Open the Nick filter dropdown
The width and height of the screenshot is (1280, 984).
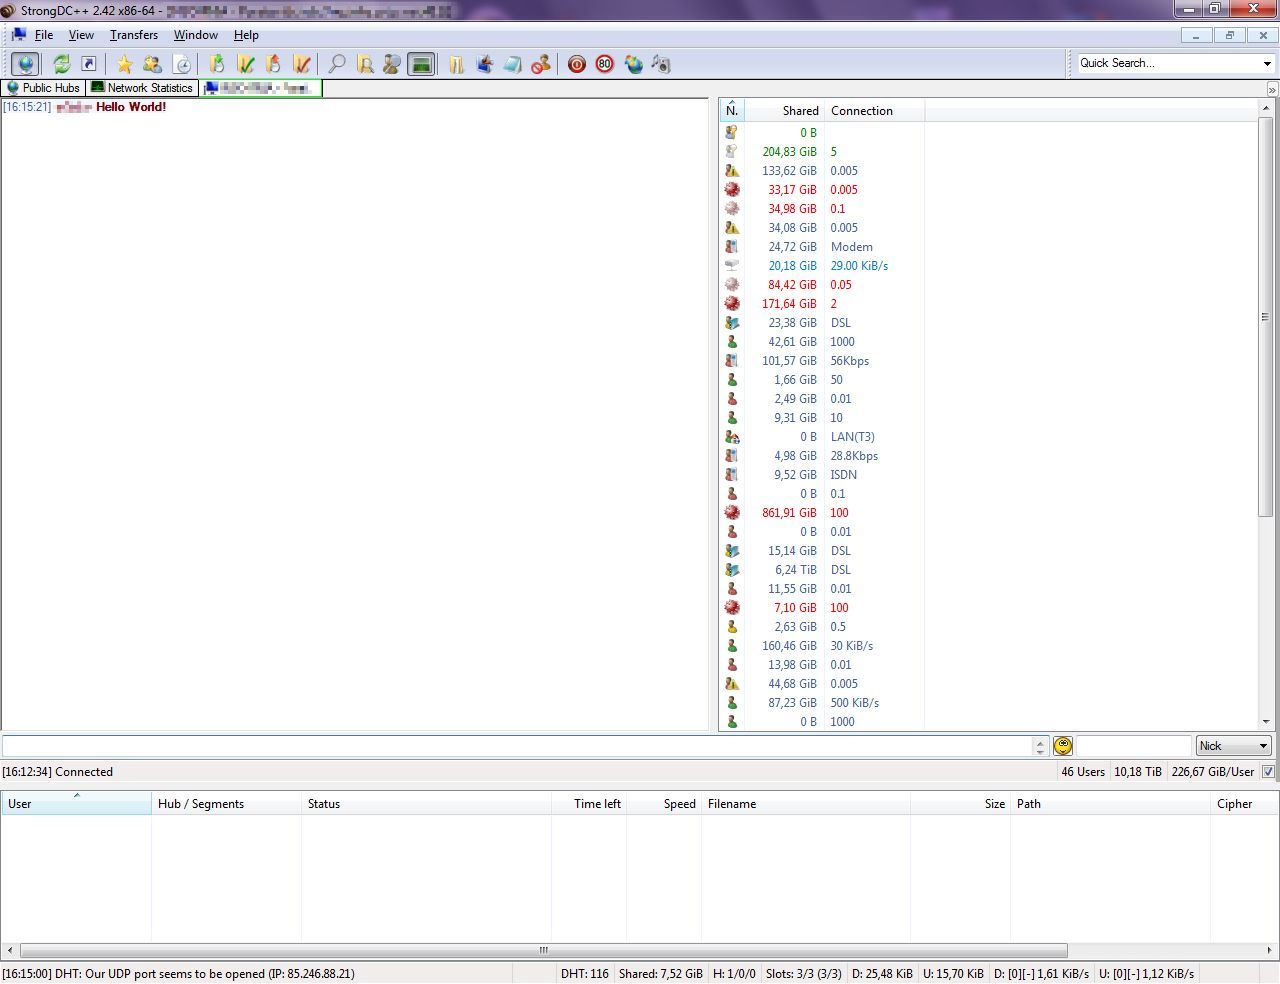click(x=1233, y=746)
